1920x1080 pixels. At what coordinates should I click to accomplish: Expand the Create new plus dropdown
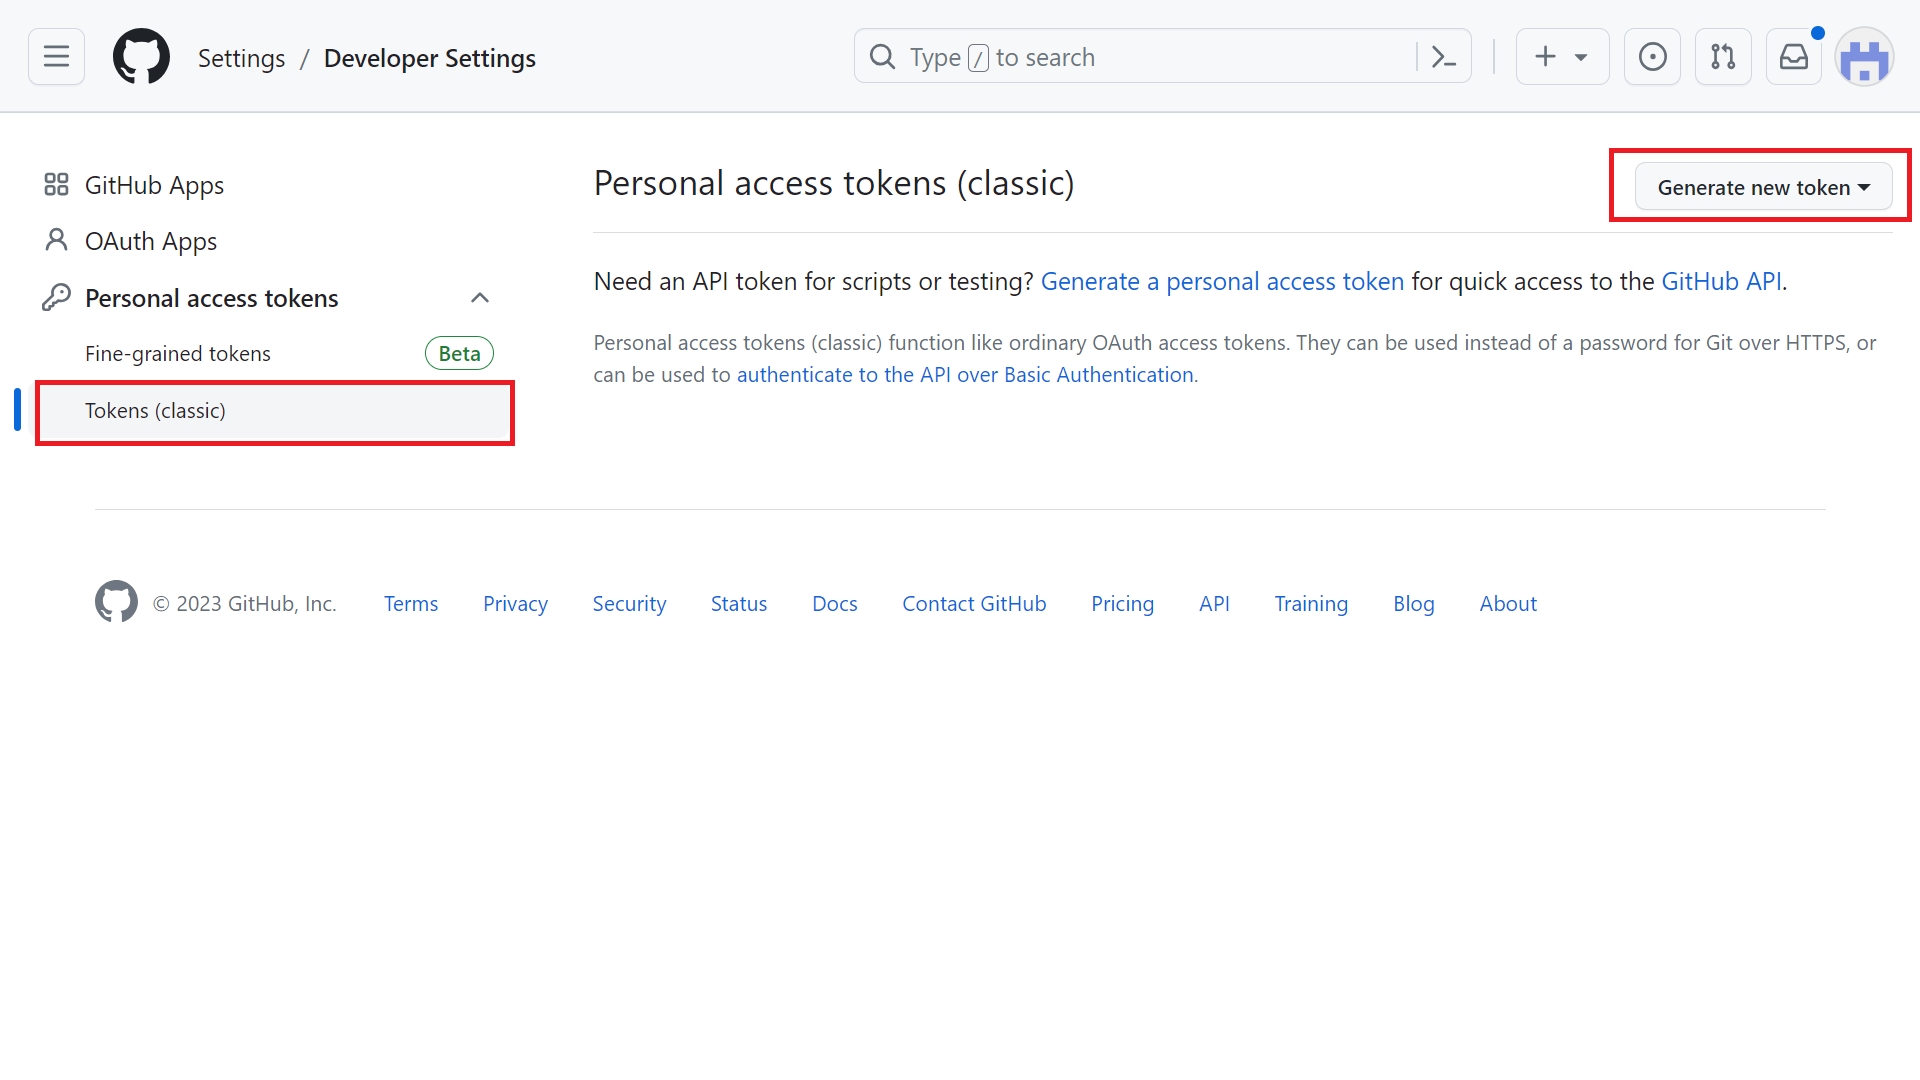pyautogui.click(x=1561, y=57)
